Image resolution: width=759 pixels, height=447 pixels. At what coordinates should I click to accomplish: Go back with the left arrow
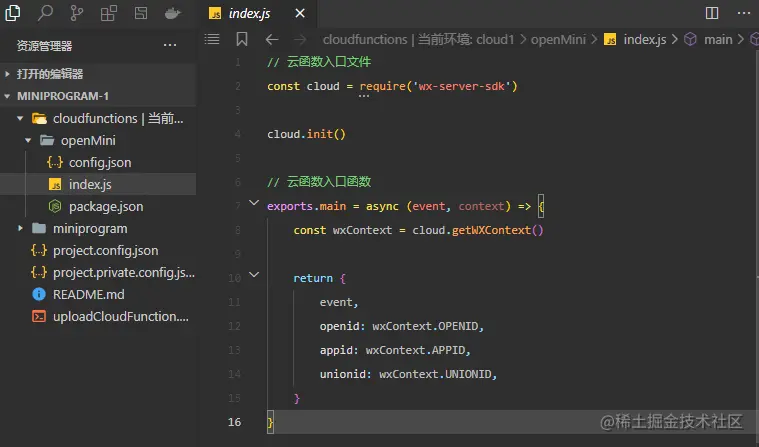tap(272, 39)
